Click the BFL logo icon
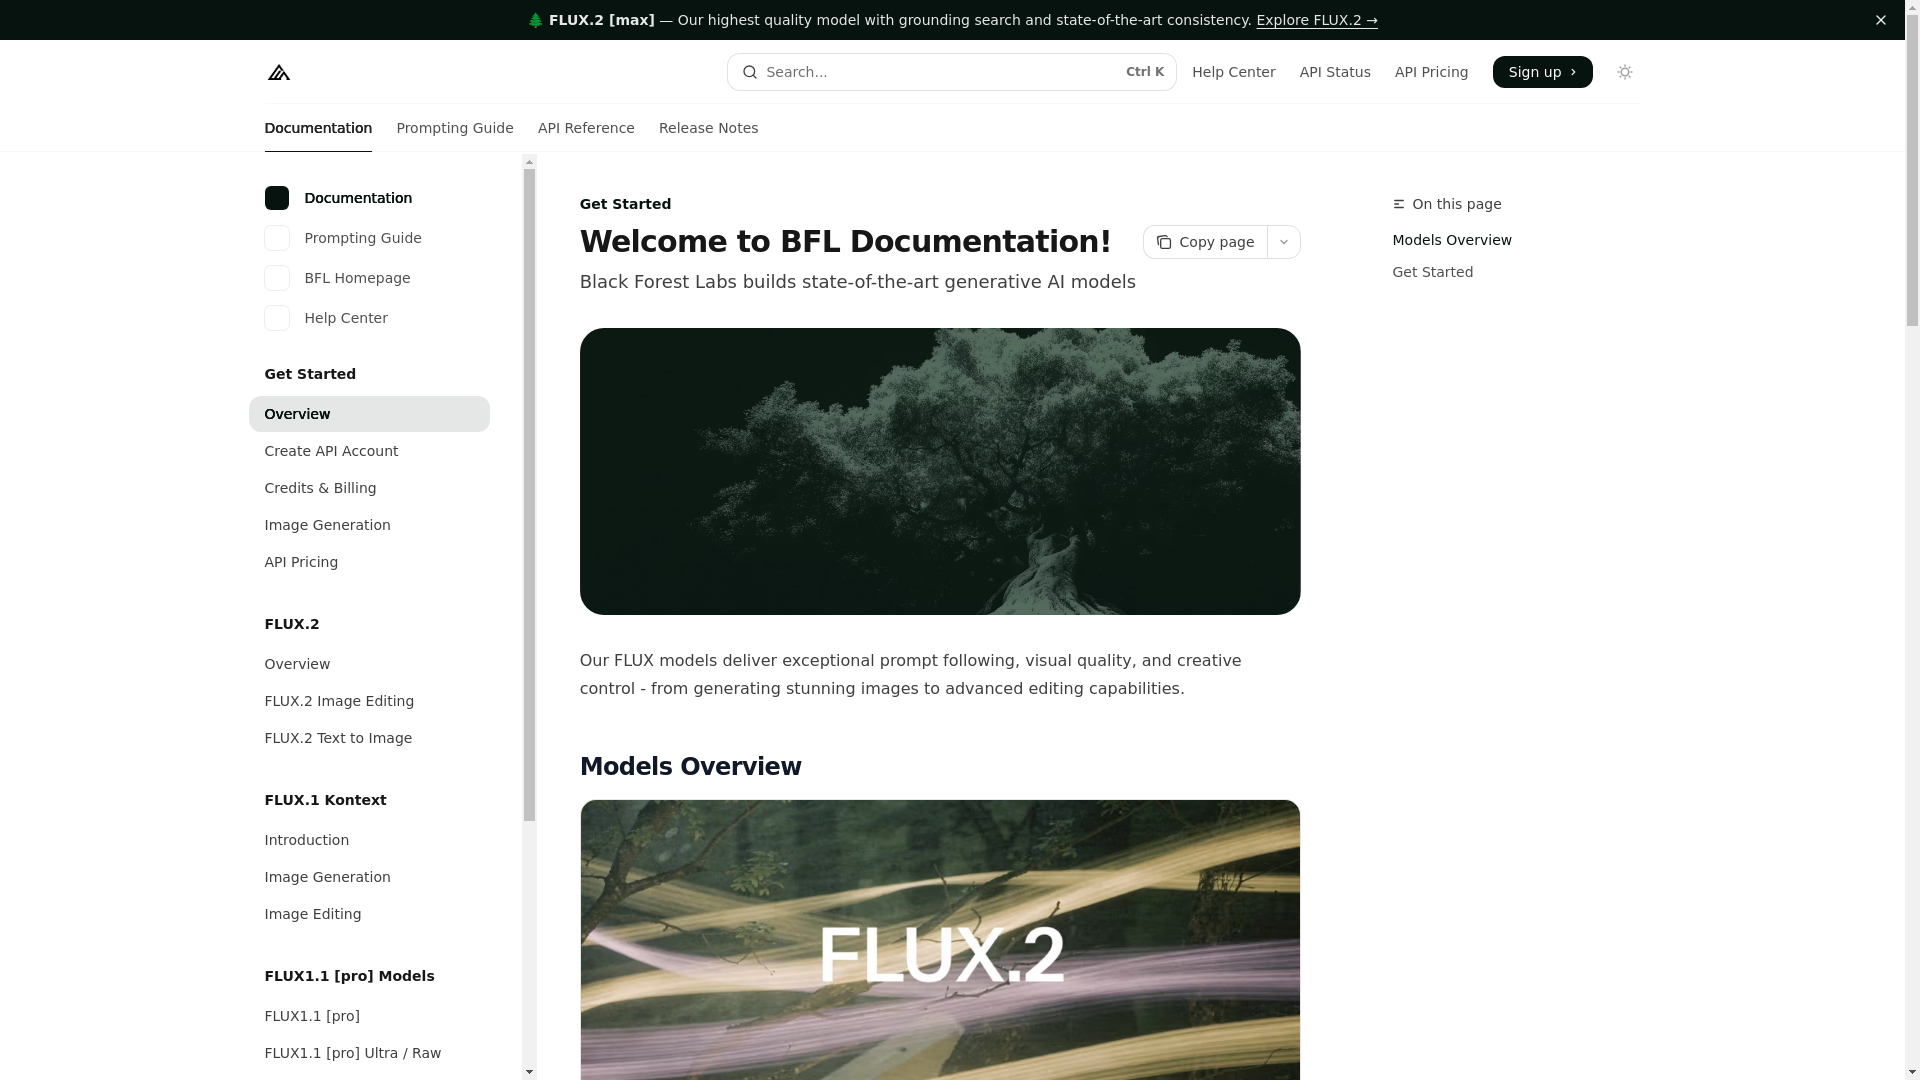This screenshot has height=1080, width=1920. [279, 72]
